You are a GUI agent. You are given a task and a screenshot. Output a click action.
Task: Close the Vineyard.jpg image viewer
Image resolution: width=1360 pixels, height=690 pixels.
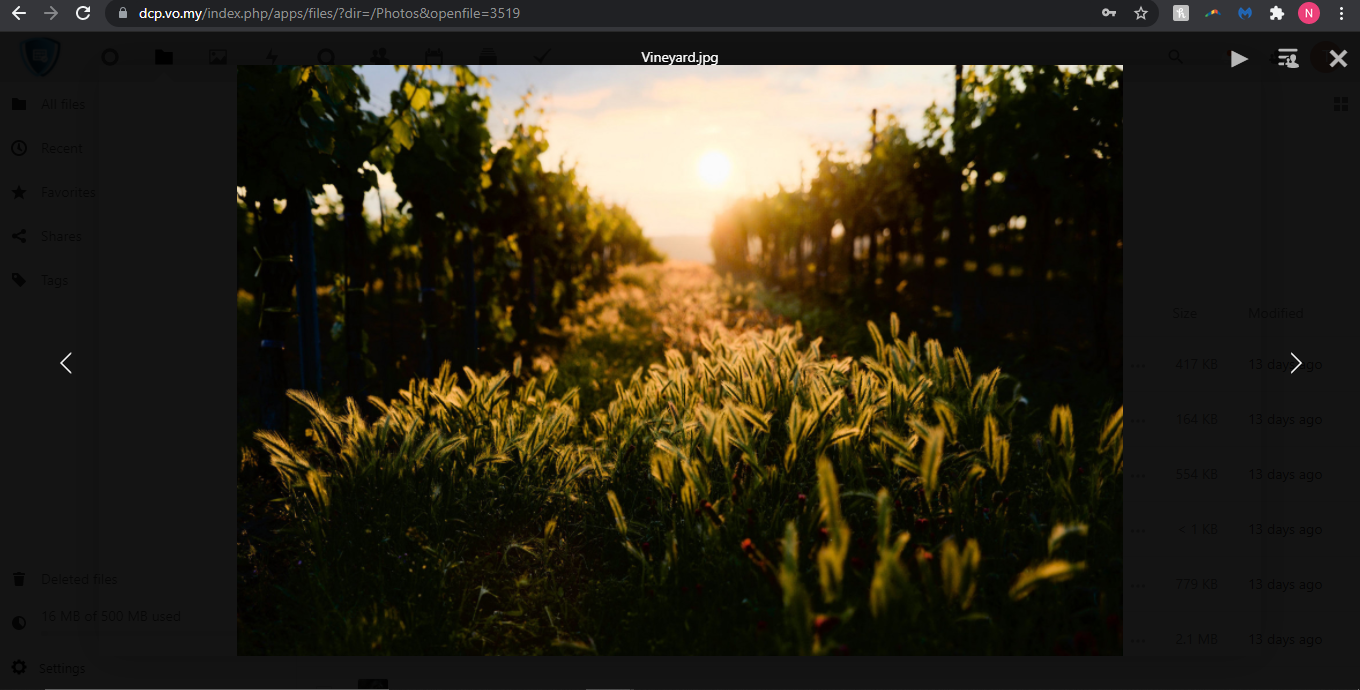pos(1338,59)
